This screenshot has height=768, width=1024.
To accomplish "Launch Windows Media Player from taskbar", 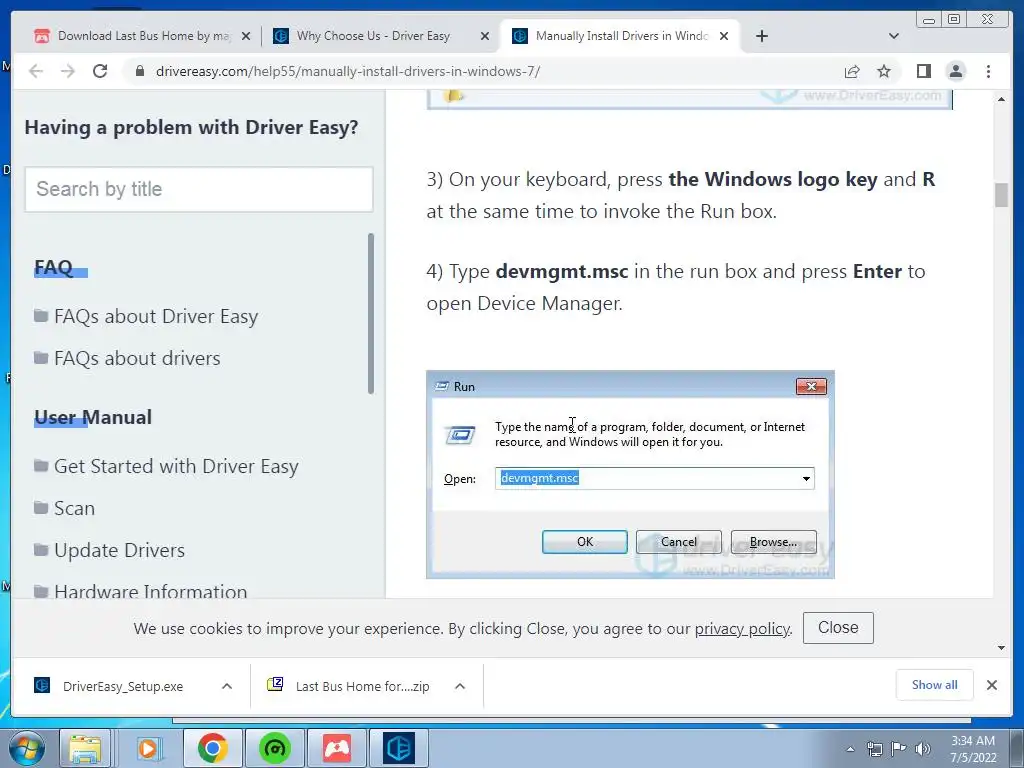I will point(149,748).
